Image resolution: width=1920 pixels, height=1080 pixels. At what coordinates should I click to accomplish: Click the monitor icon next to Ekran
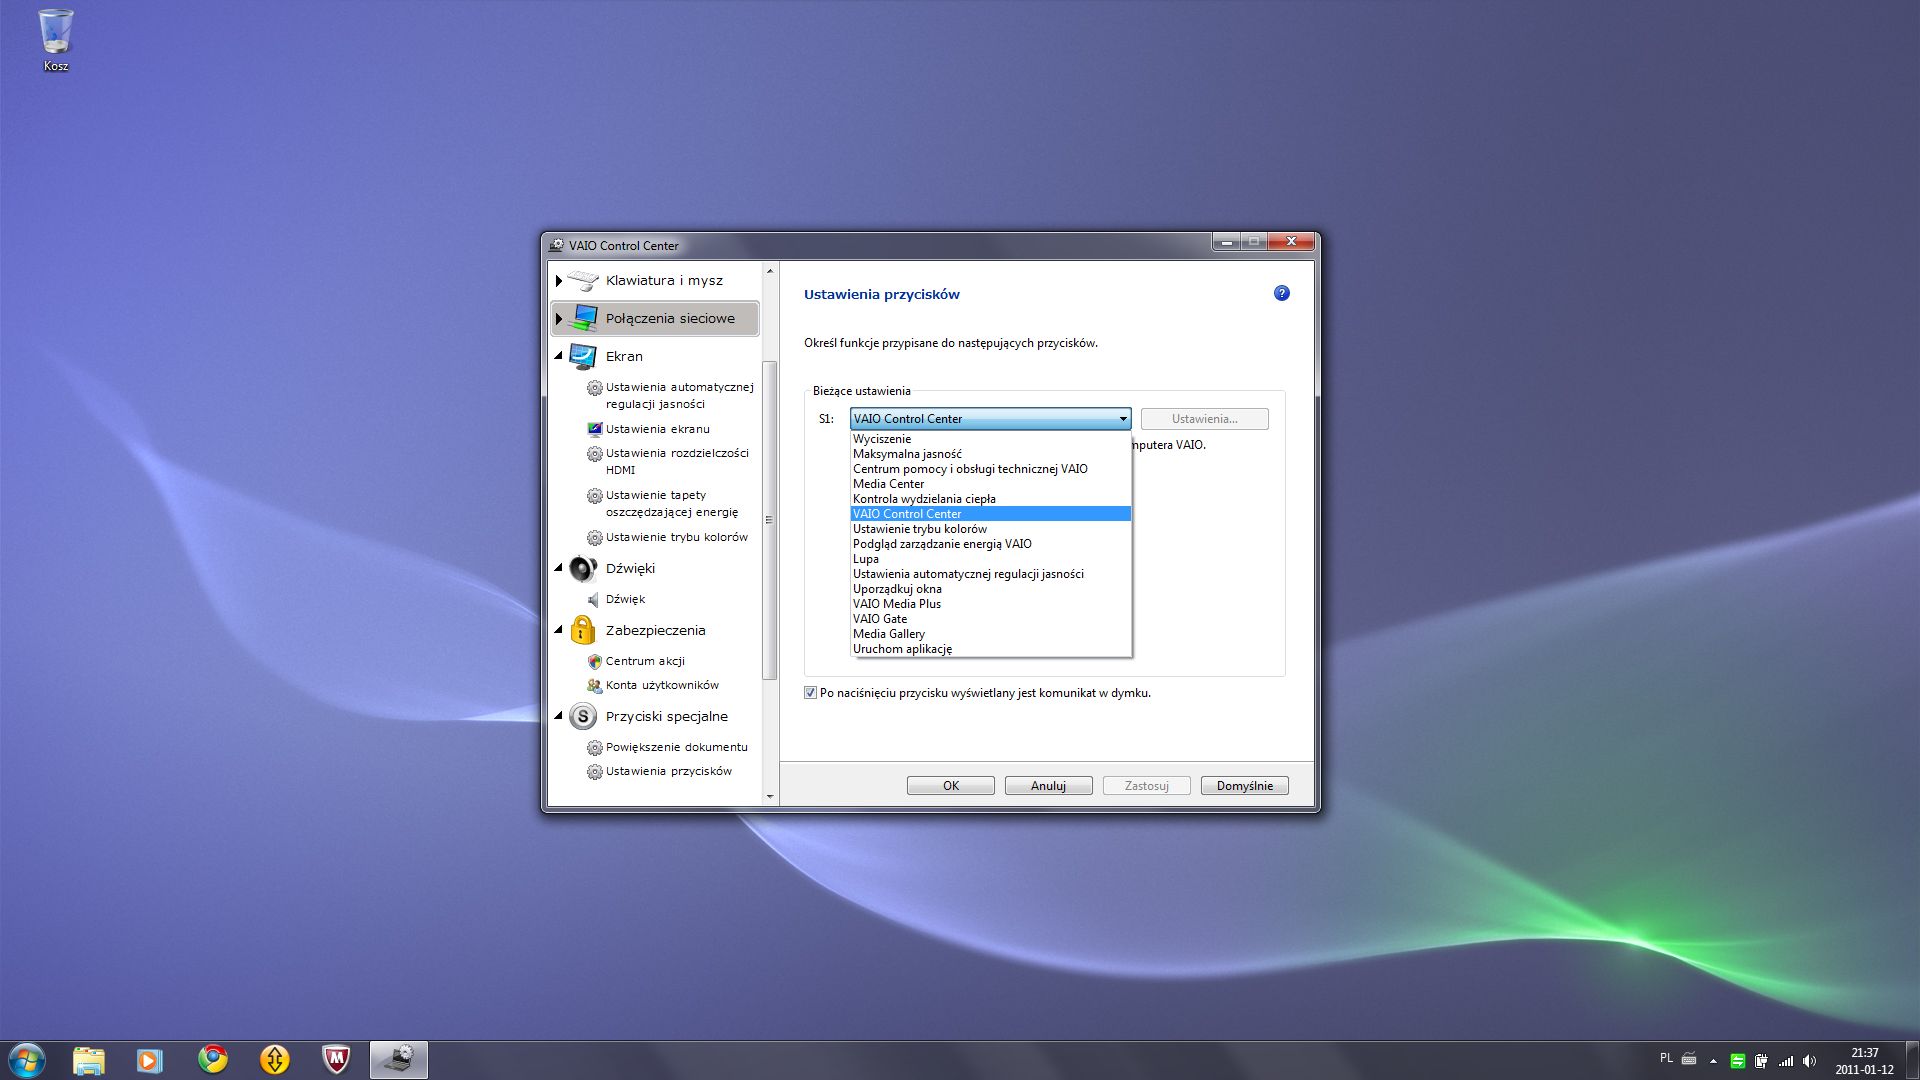click(583, 356)
